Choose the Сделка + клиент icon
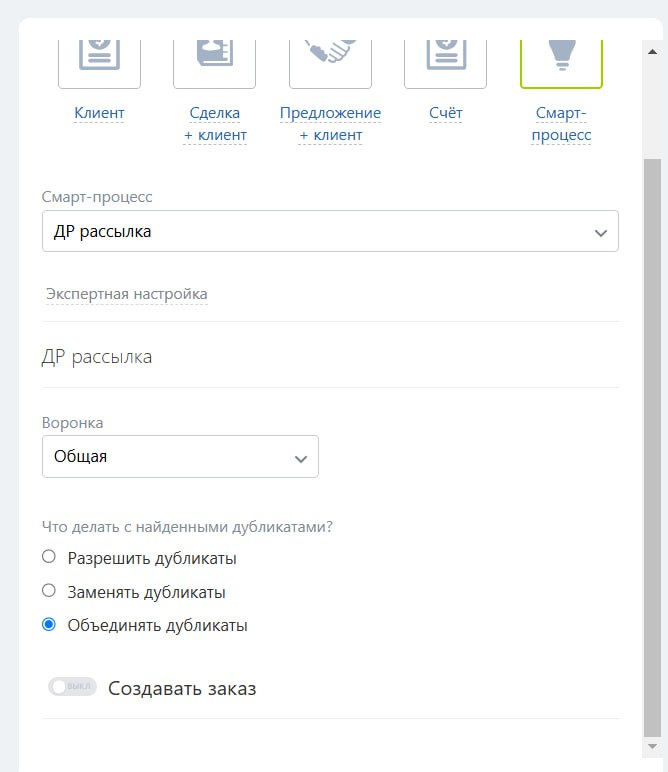The image size is (668, 772). pyautogui.click(x=214, y=60)
